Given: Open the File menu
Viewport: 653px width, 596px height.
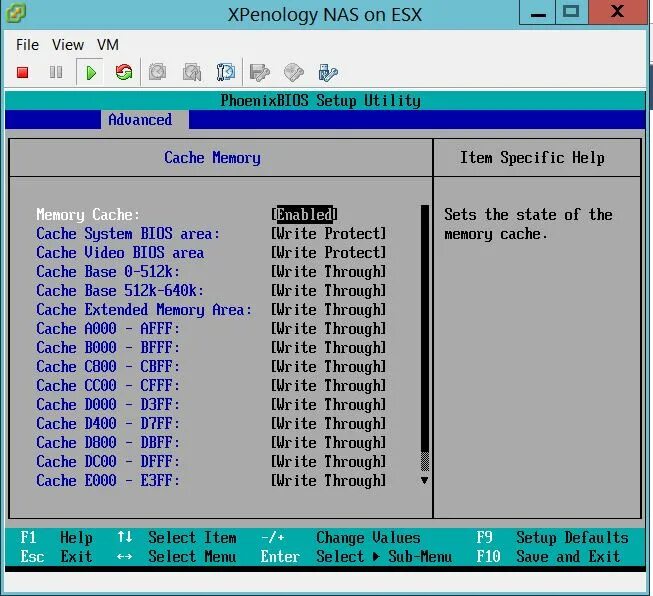Looking at the screenshot, I should pos(27,45).
